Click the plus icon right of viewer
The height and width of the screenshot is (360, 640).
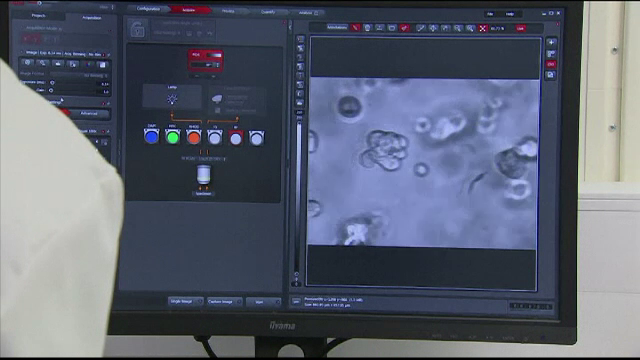551,42
